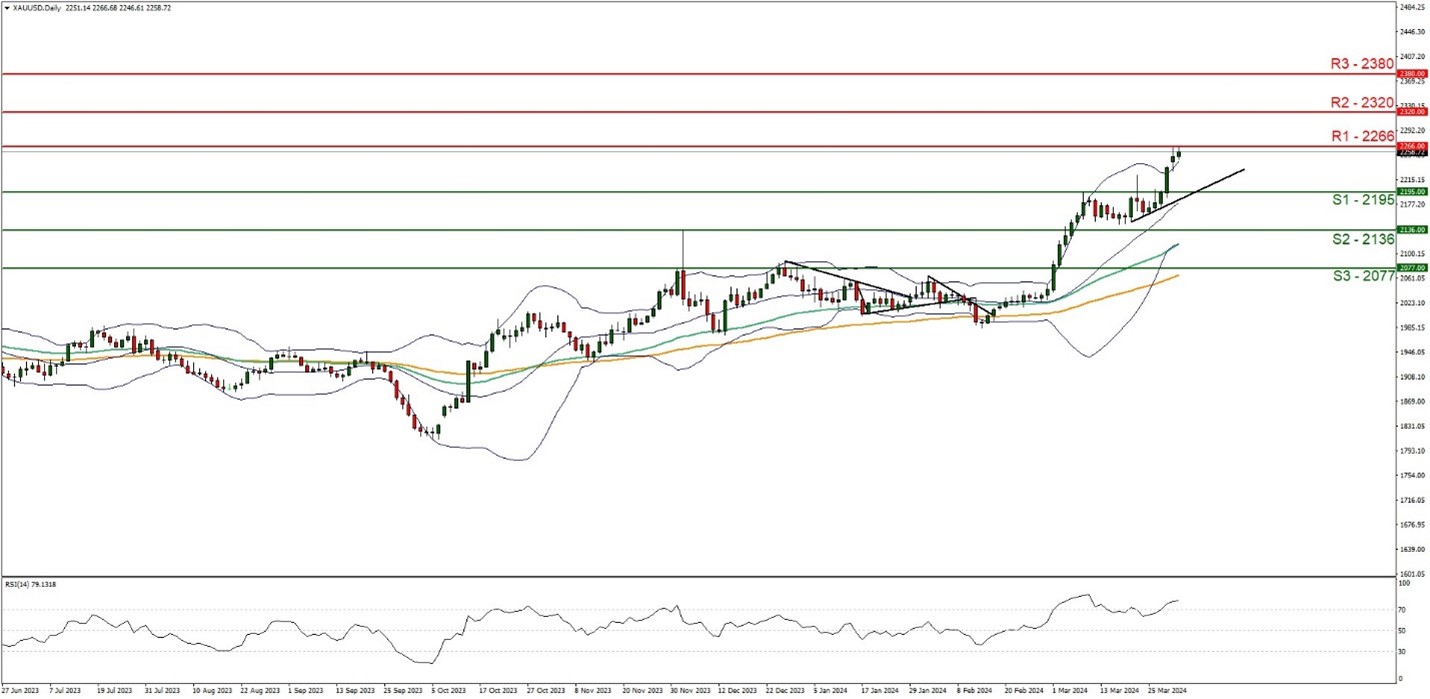The height and width of the screenshot is (699, 1430).
Task: Click the 8 Feb 2024 date label
Action: point(974,691)
